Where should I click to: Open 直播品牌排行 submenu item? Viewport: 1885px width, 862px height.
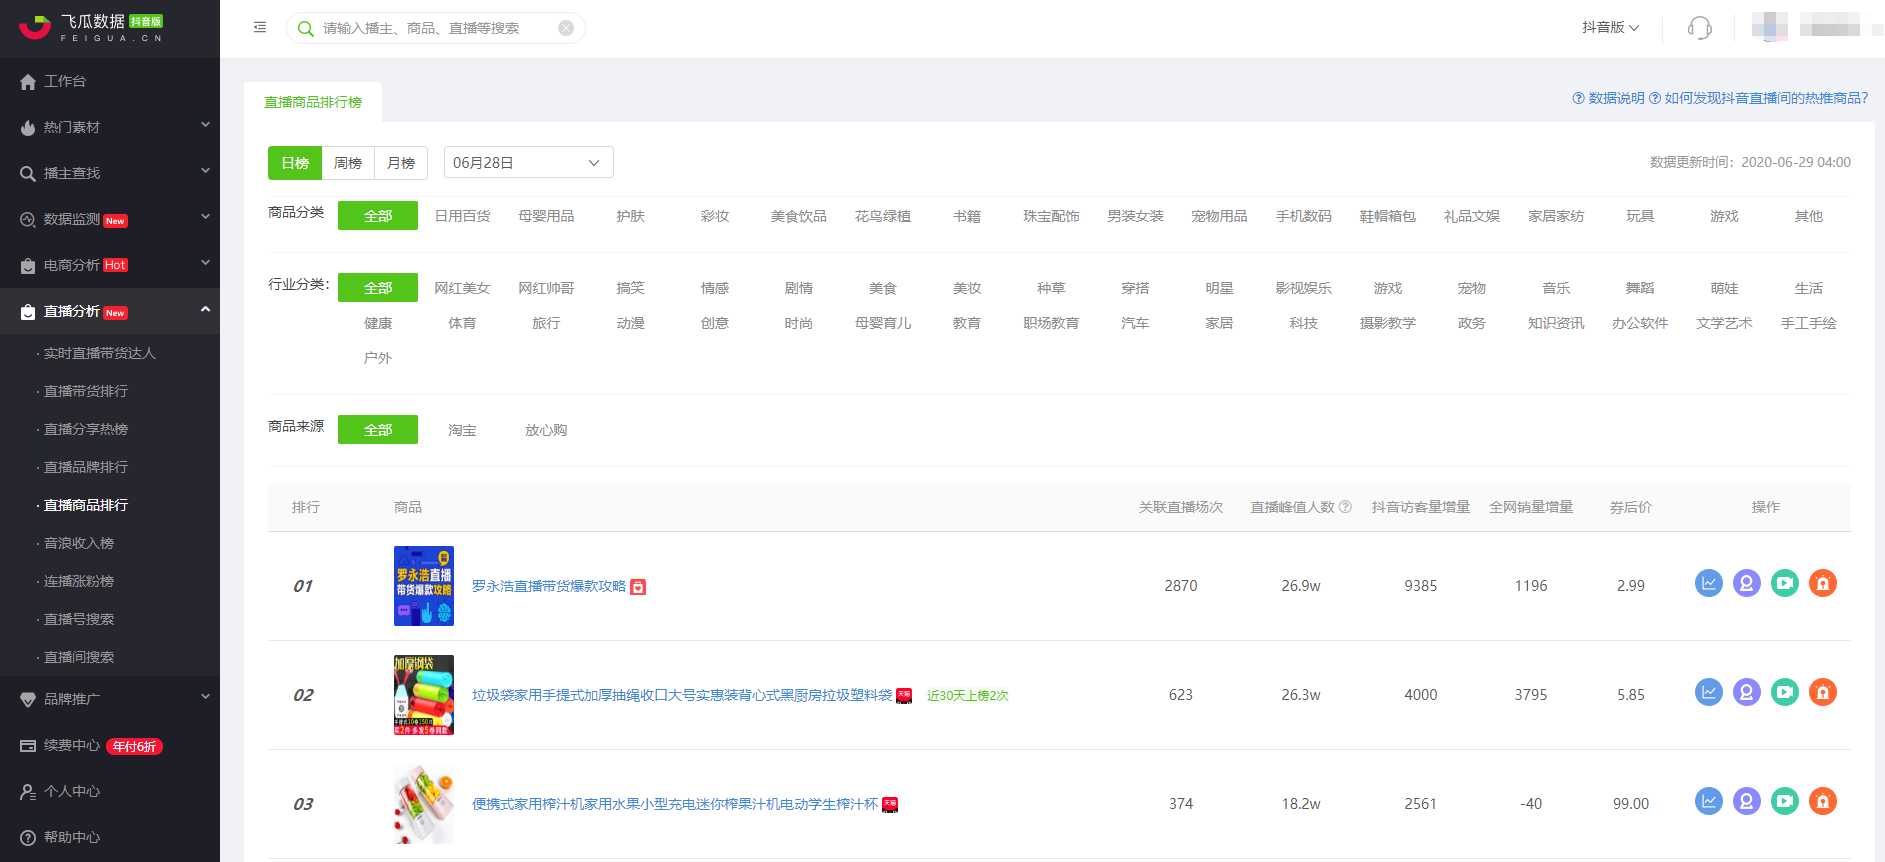(86, 467)
